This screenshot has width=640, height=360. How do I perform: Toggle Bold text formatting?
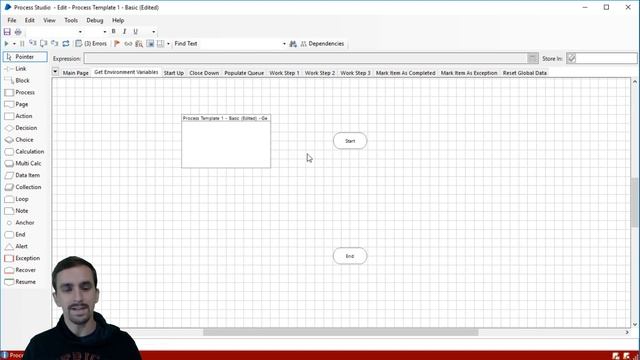coord(113,31)
